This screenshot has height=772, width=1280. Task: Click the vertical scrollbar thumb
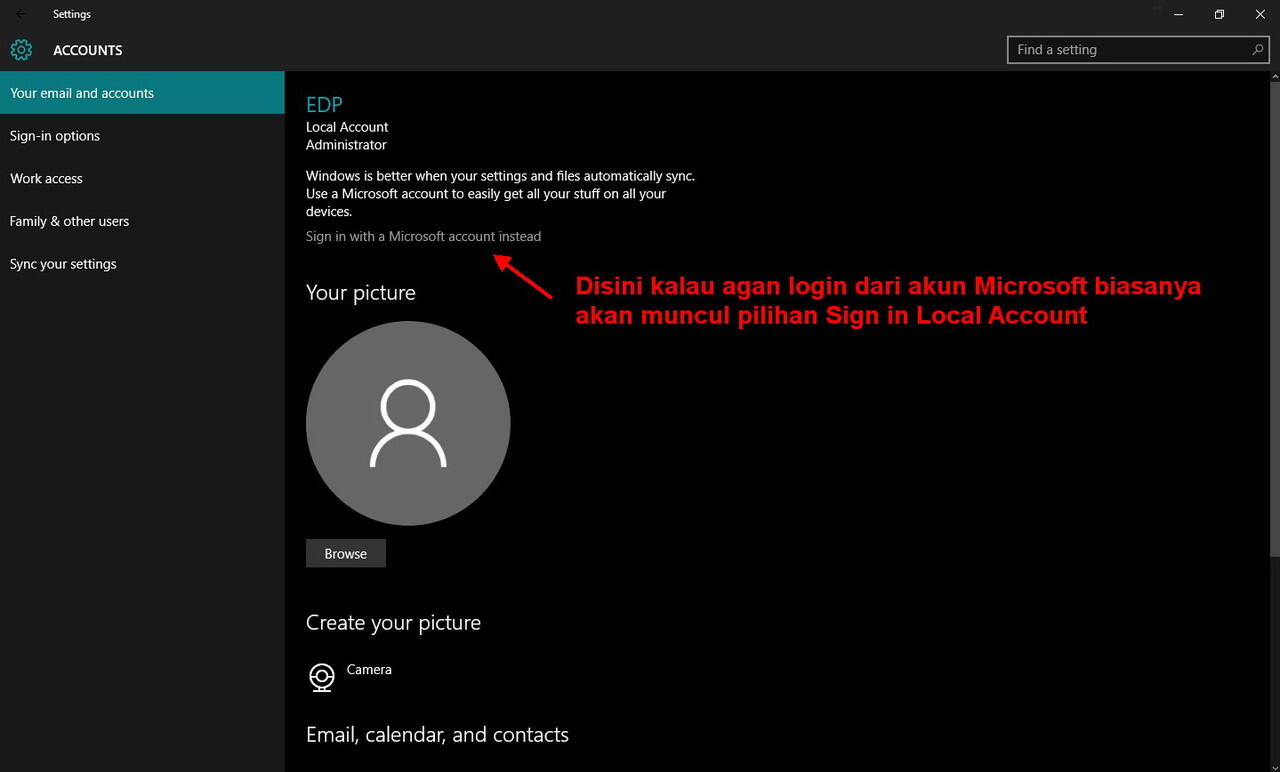1274,321
